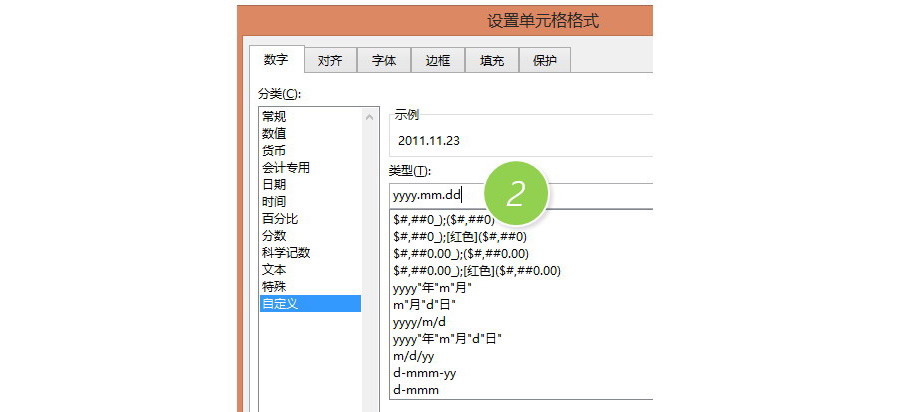Switch to the 边框 tab
The image size is (900, 412).
[x=437, y=61]
